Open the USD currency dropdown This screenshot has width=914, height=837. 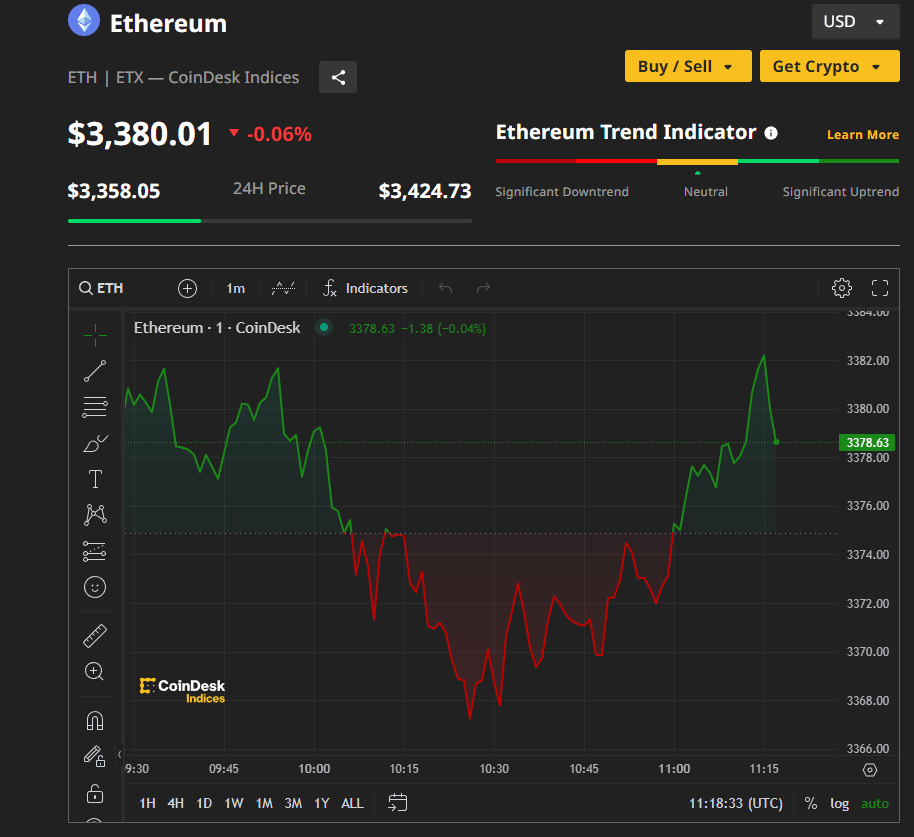pos(855,22)
